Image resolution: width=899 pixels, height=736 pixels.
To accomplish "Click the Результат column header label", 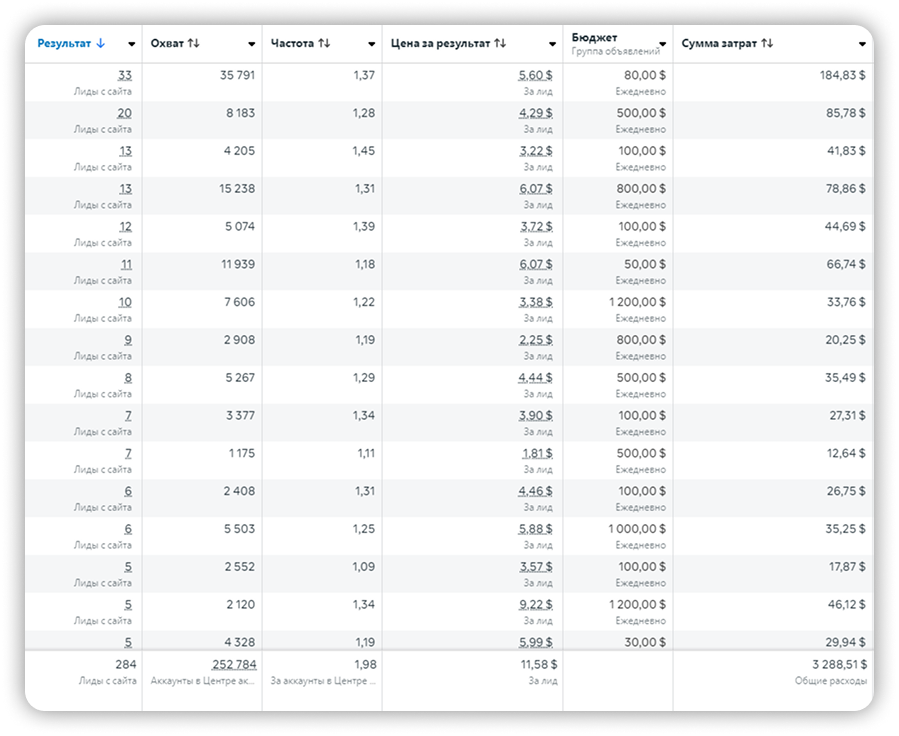I will pos(64,44).
